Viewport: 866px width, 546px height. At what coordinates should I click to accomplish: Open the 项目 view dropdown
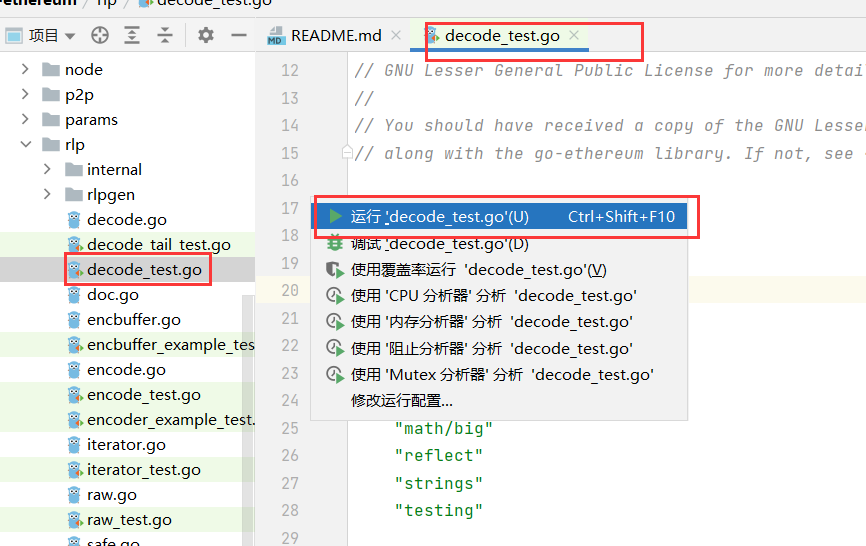click(x=51, y=36)
